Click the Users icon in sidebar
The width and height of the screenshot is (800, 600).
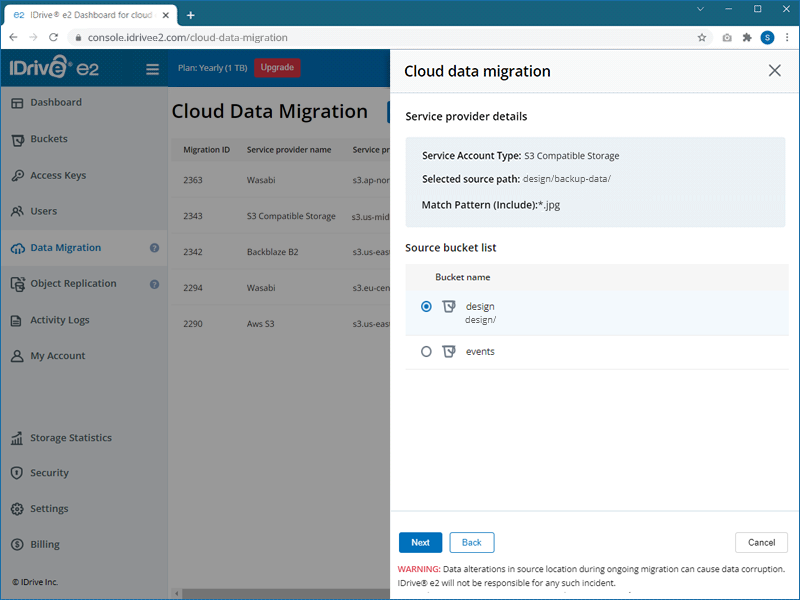click(17, 212)
